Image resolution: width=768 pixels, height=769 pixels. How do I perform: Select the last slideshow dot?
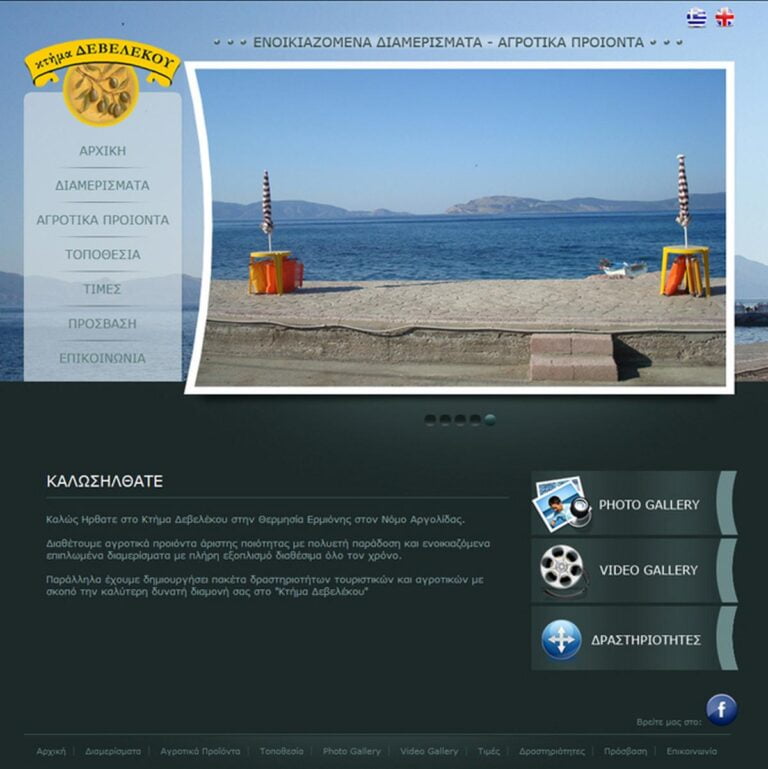pos(490,420)
